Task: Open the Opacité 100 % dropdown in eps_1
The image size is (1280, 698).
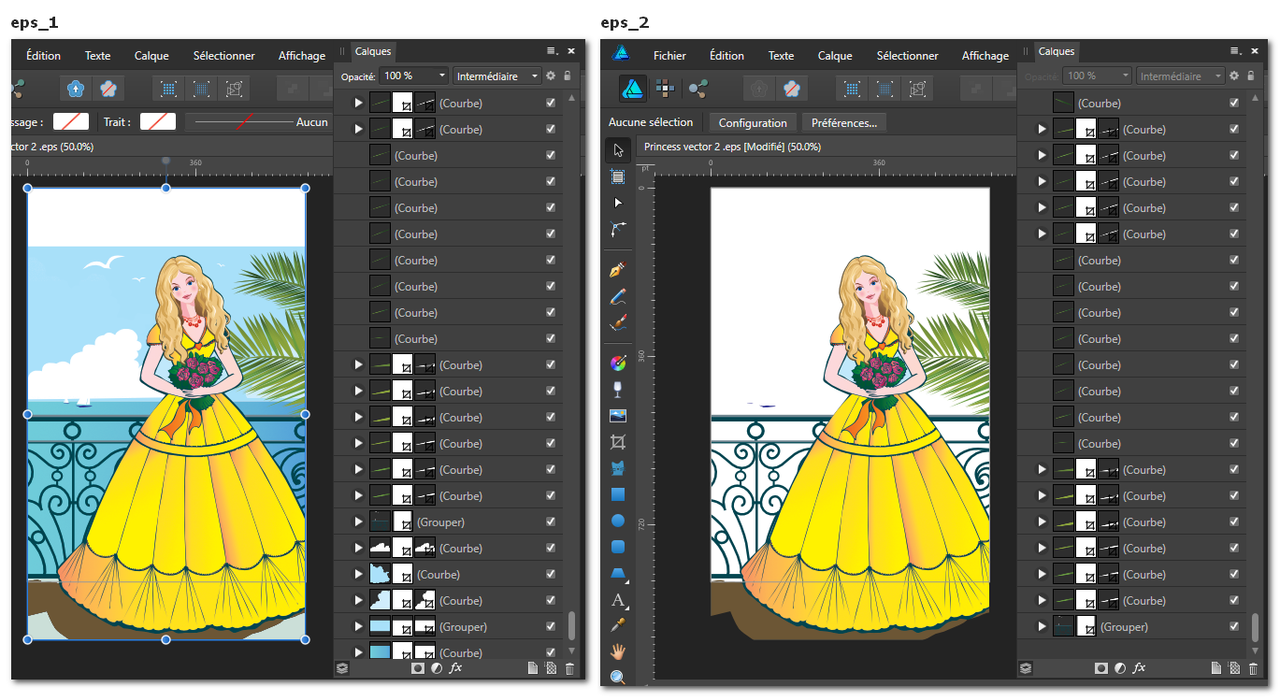Action: click(x=441, y=76)
